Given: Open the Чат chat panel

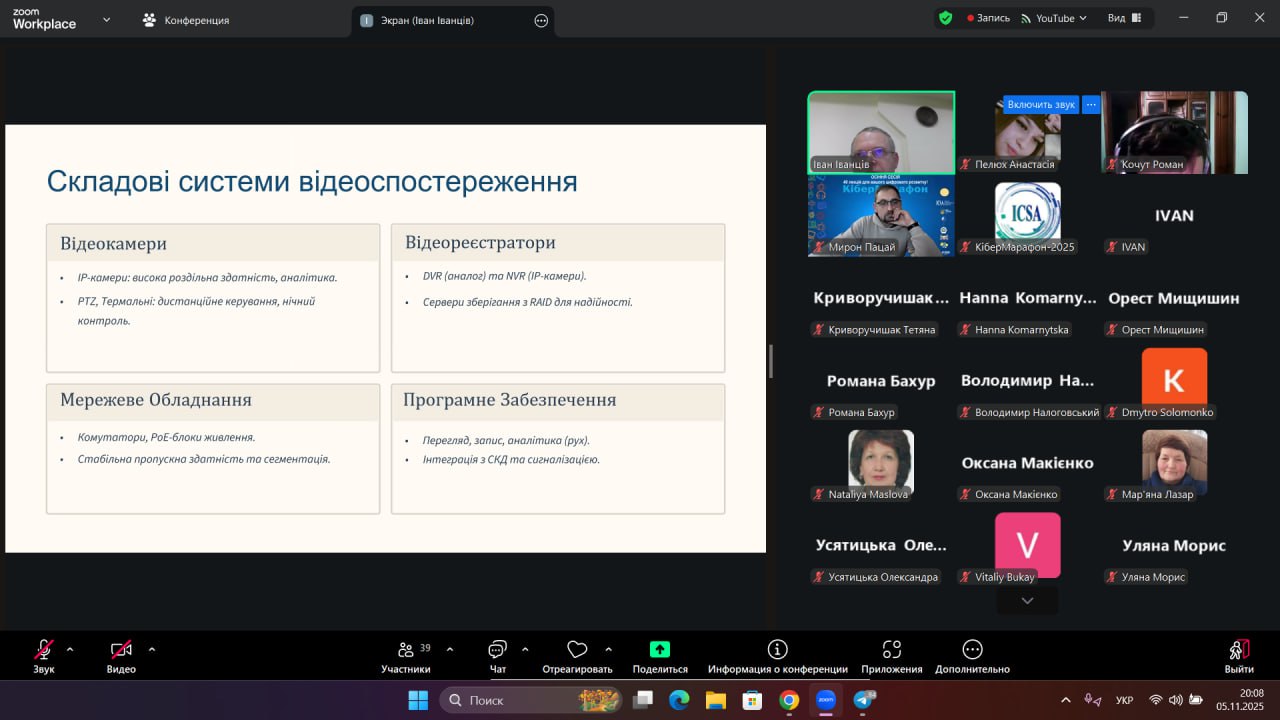Looking at the screenshot, I should pos(498,651).
